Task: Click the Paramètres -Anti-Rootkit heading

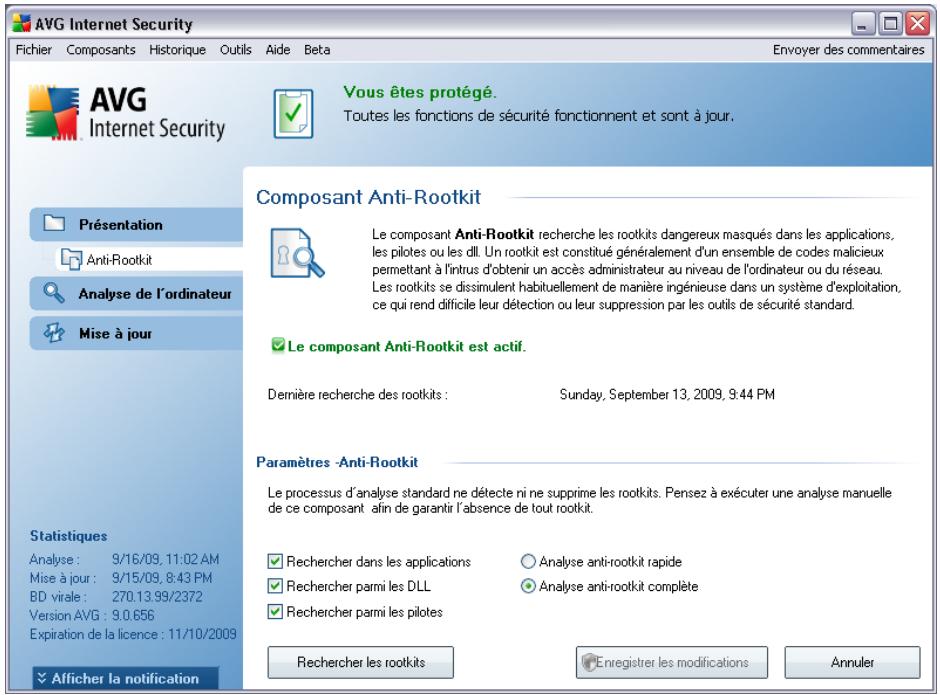Action: (337, 462)
